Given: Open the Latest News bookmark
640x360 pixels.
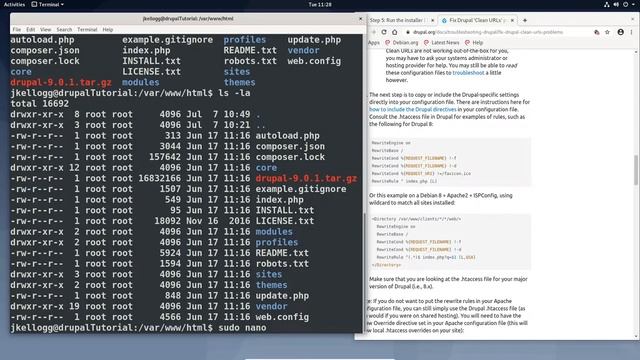Looking at the screenshot, I should click(441, 42).
